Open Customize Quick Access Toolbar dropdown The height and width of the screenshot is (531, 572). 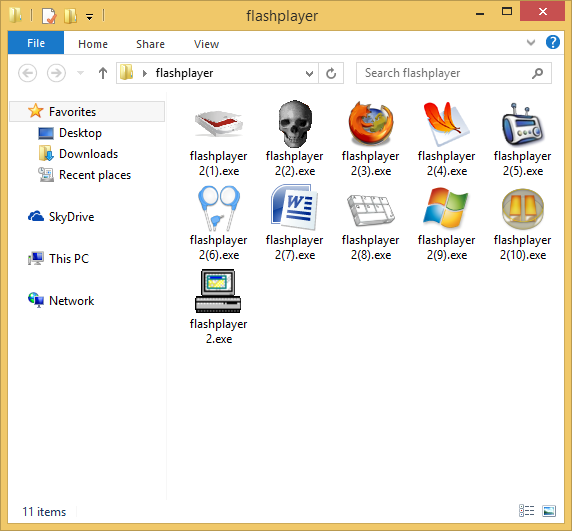tap(89, 16)
